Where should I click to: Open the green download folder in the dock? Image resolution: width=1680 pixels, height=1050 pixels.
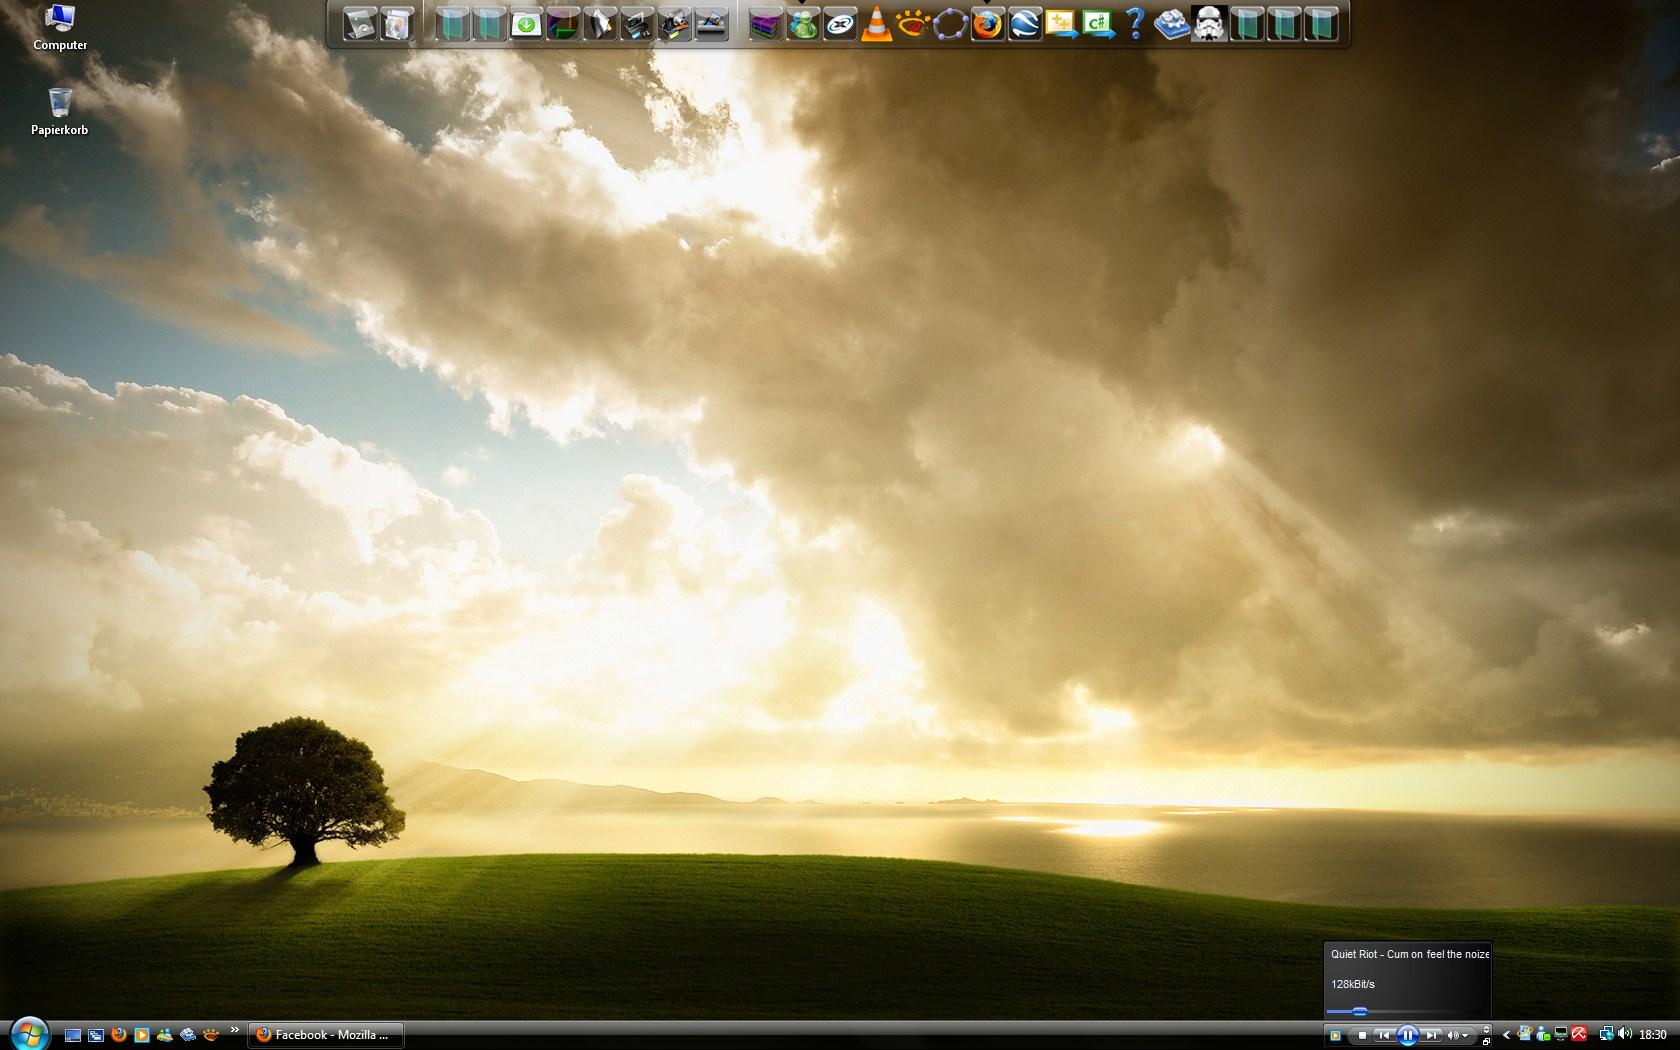pyautogui.click(x=526, y=24)
